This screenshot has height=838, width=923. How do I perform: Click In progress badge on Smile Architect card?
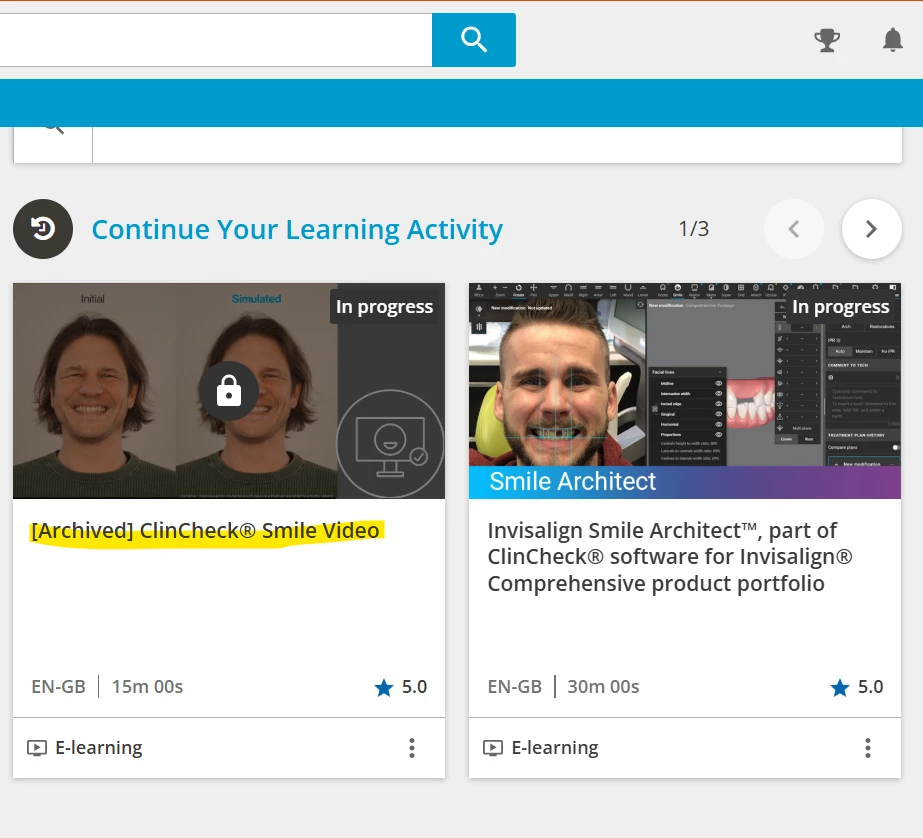[840, 307]
